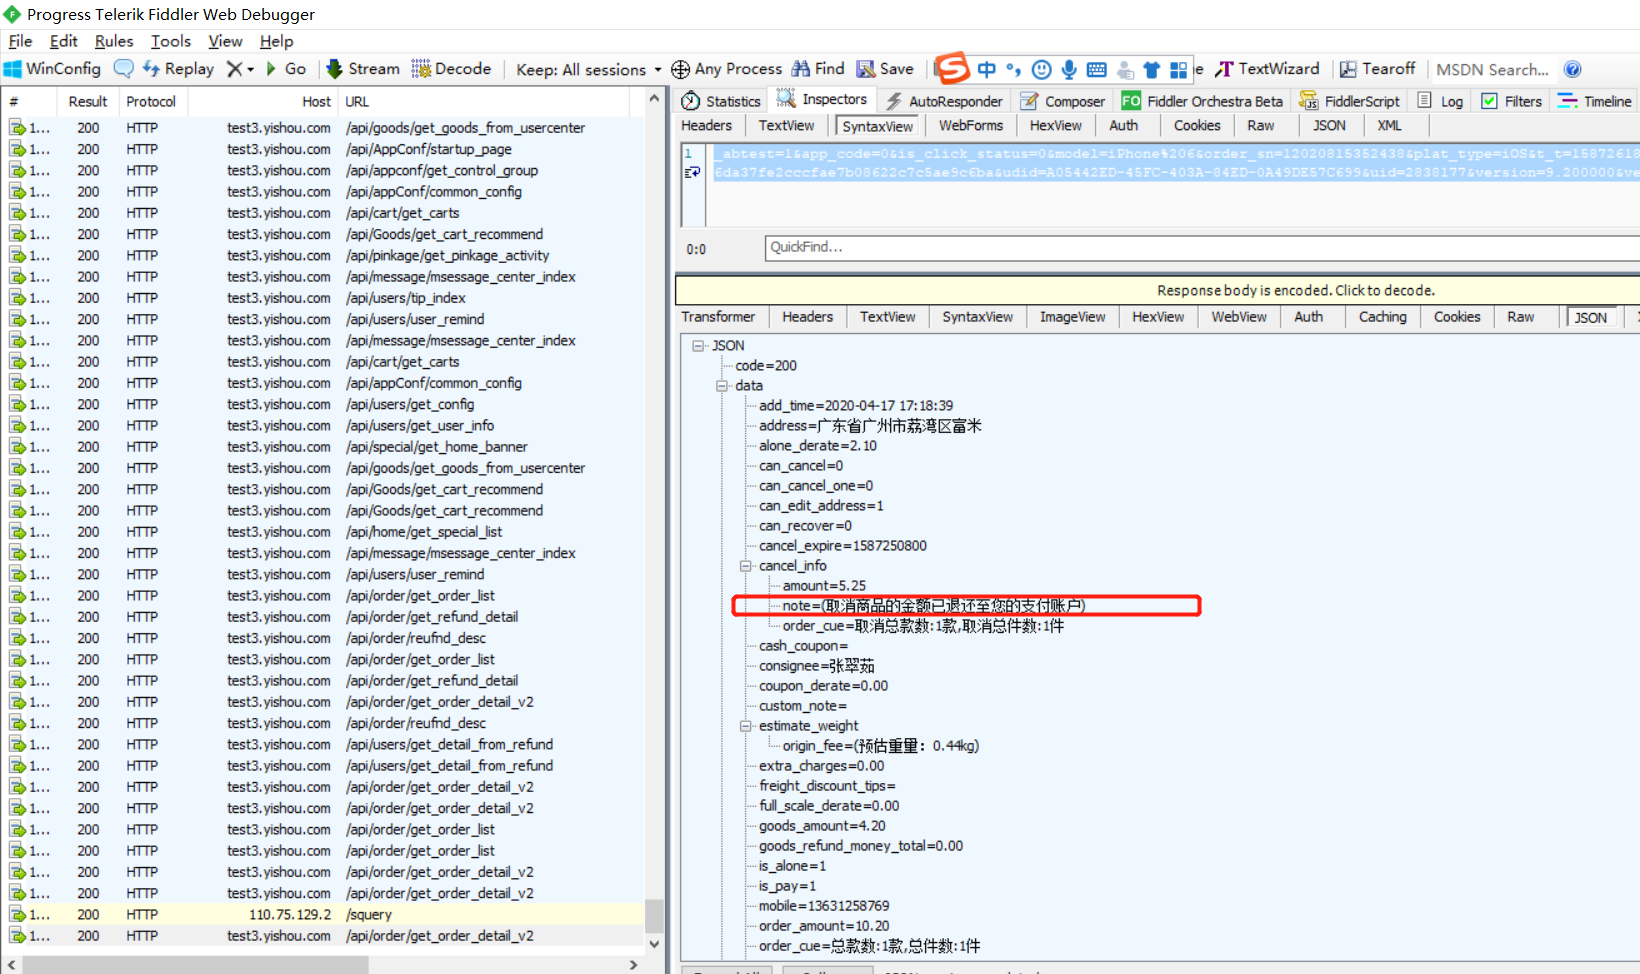Collapse the root JSON tree node
Viewport: 1640px width, 974px height.
coord(698,345)
